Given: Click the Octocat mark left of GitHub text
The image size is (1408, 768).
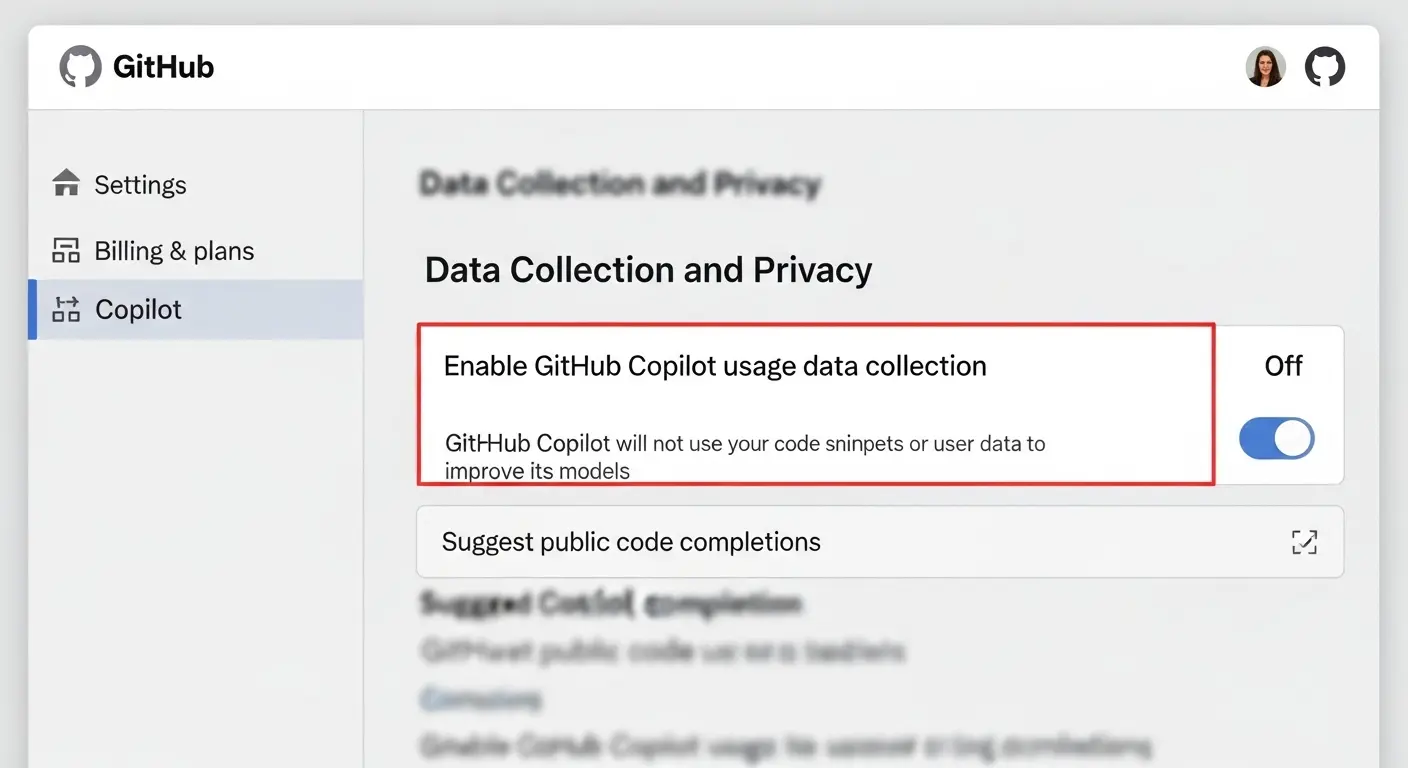Looking at the screenshot, I should pyautogui.click(x=79, y=66).
